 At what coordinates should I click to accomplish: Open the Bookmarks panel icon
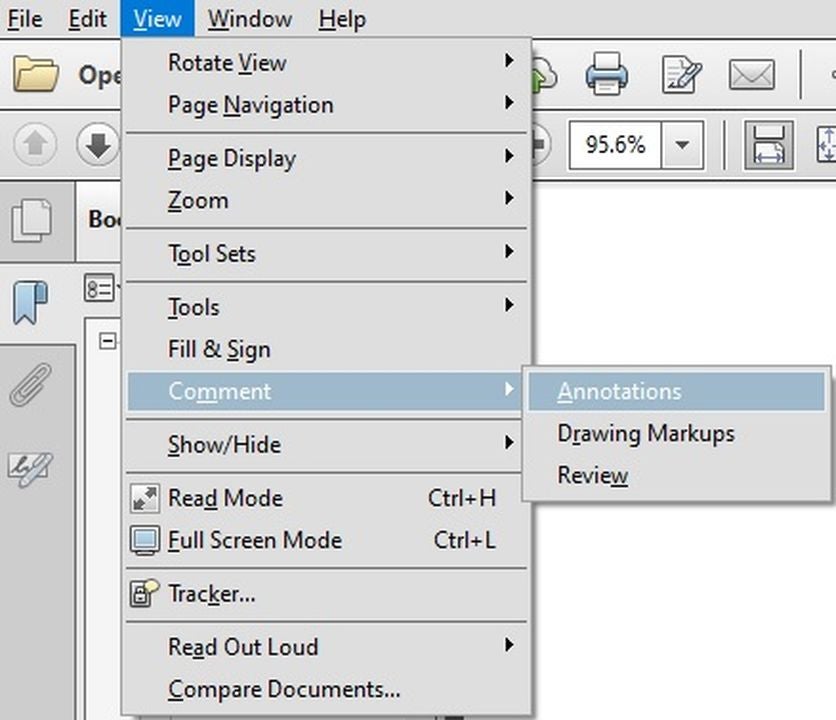point(30,302)
